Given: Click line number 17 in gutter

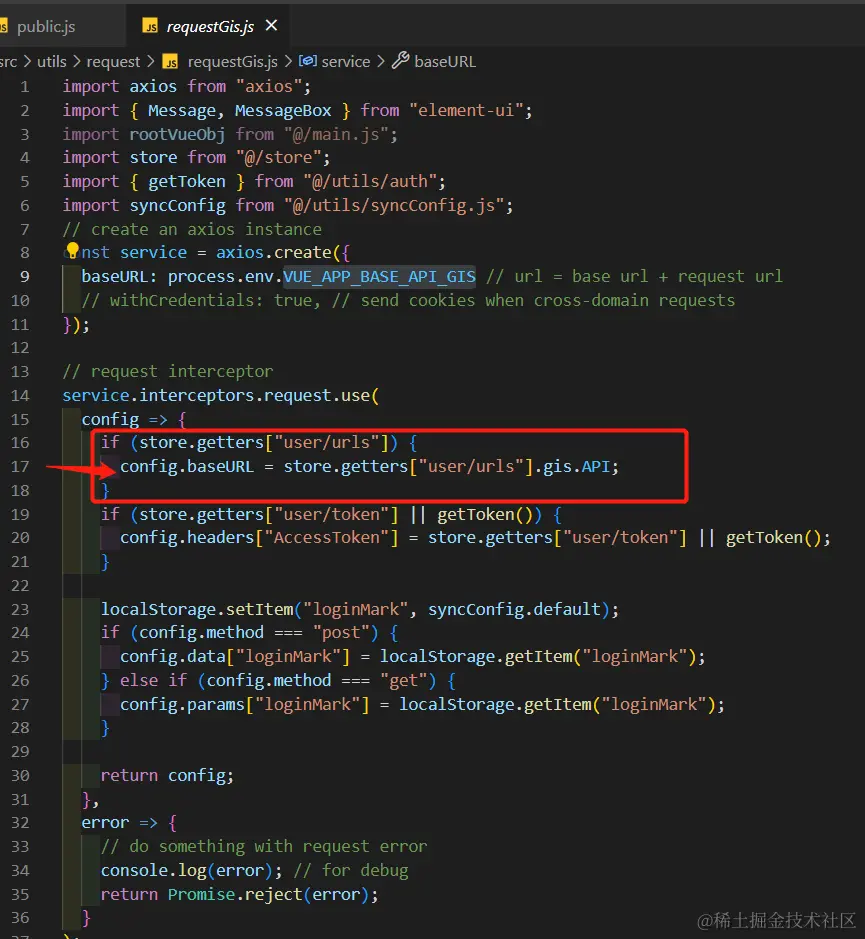Looking at the screenshot, I should click(x=20, y=467).
